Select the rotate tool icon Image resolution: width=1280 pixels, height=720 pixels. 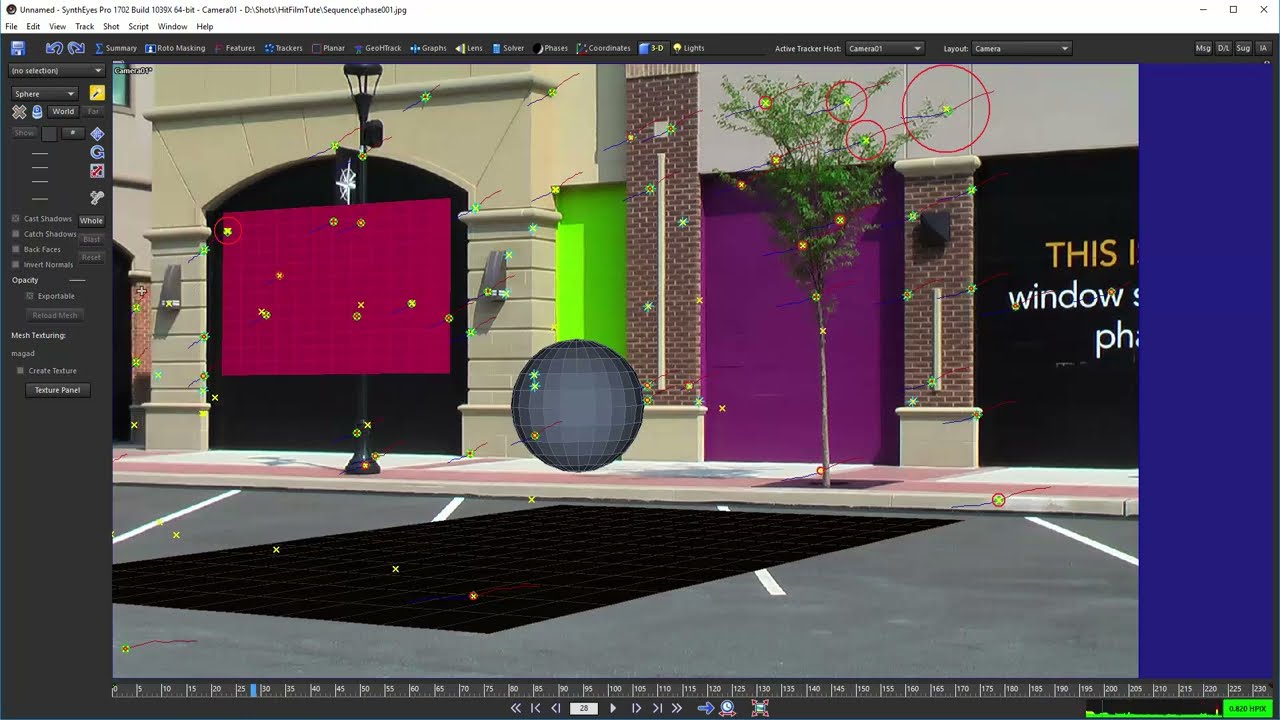(97, 152)
